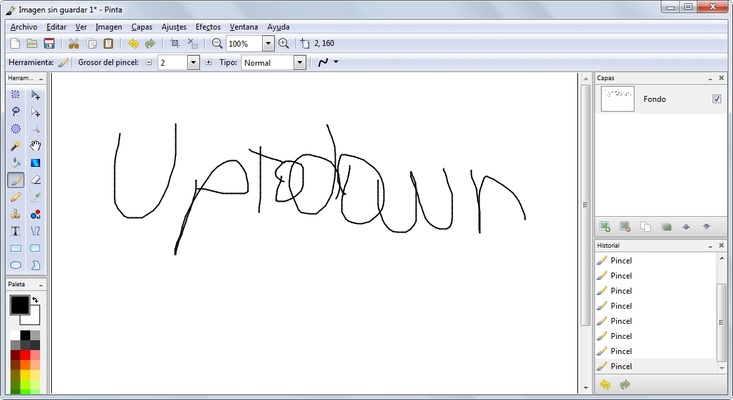Select the Recolor tool
This screenshot has width=733, height=400.
point(35,214)
